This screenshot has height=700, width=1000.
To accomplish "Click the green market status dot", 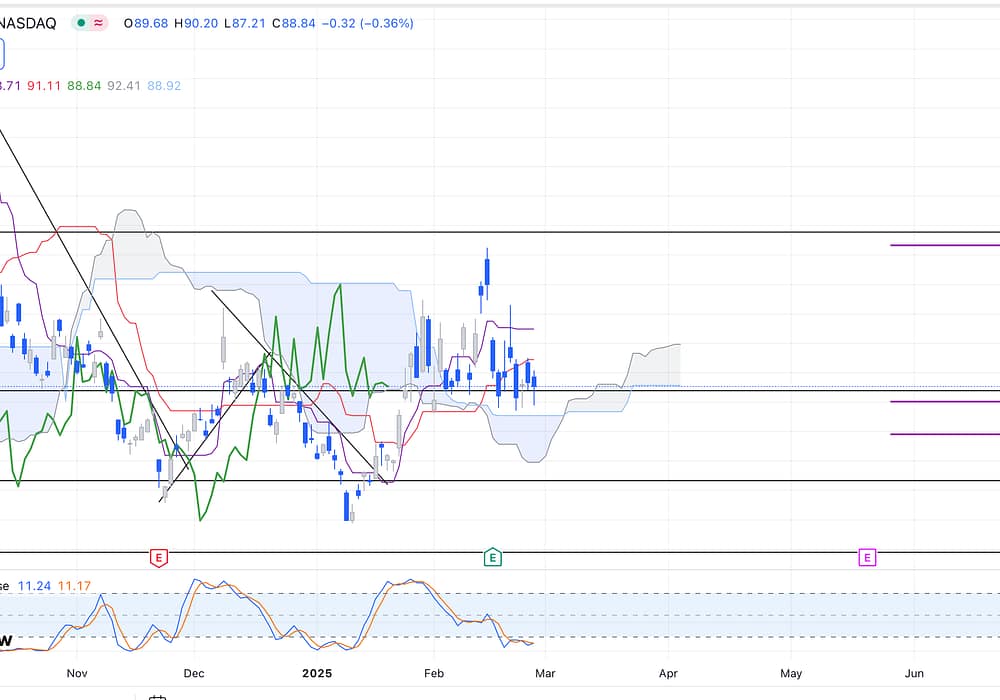I will point(82,23).
